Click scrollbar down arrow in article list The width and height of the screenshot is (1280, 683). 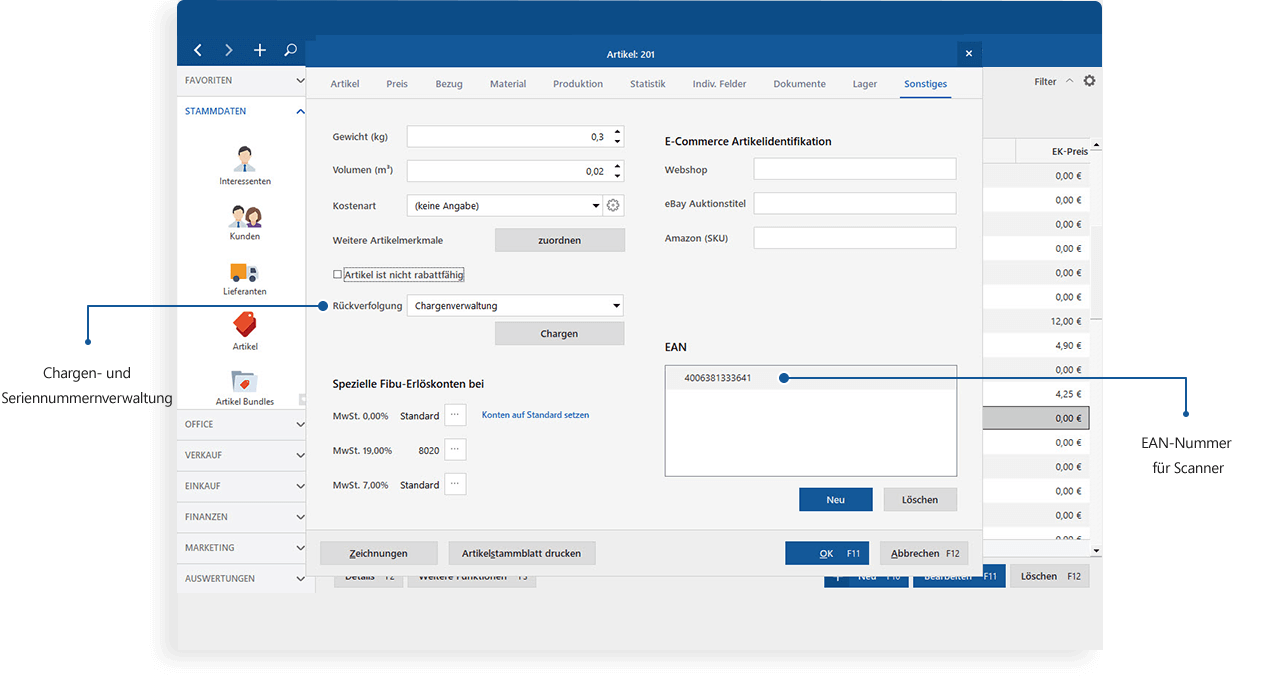[x=1096, y=551]
